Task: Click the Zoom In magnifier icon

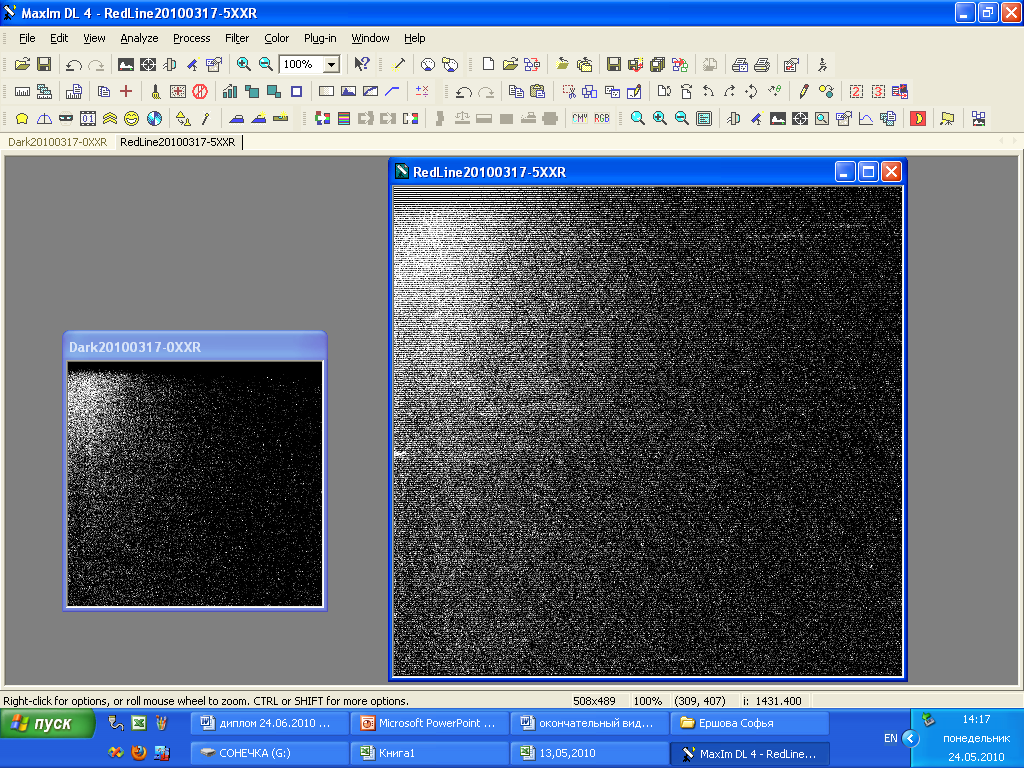Action: click(244, 64)
